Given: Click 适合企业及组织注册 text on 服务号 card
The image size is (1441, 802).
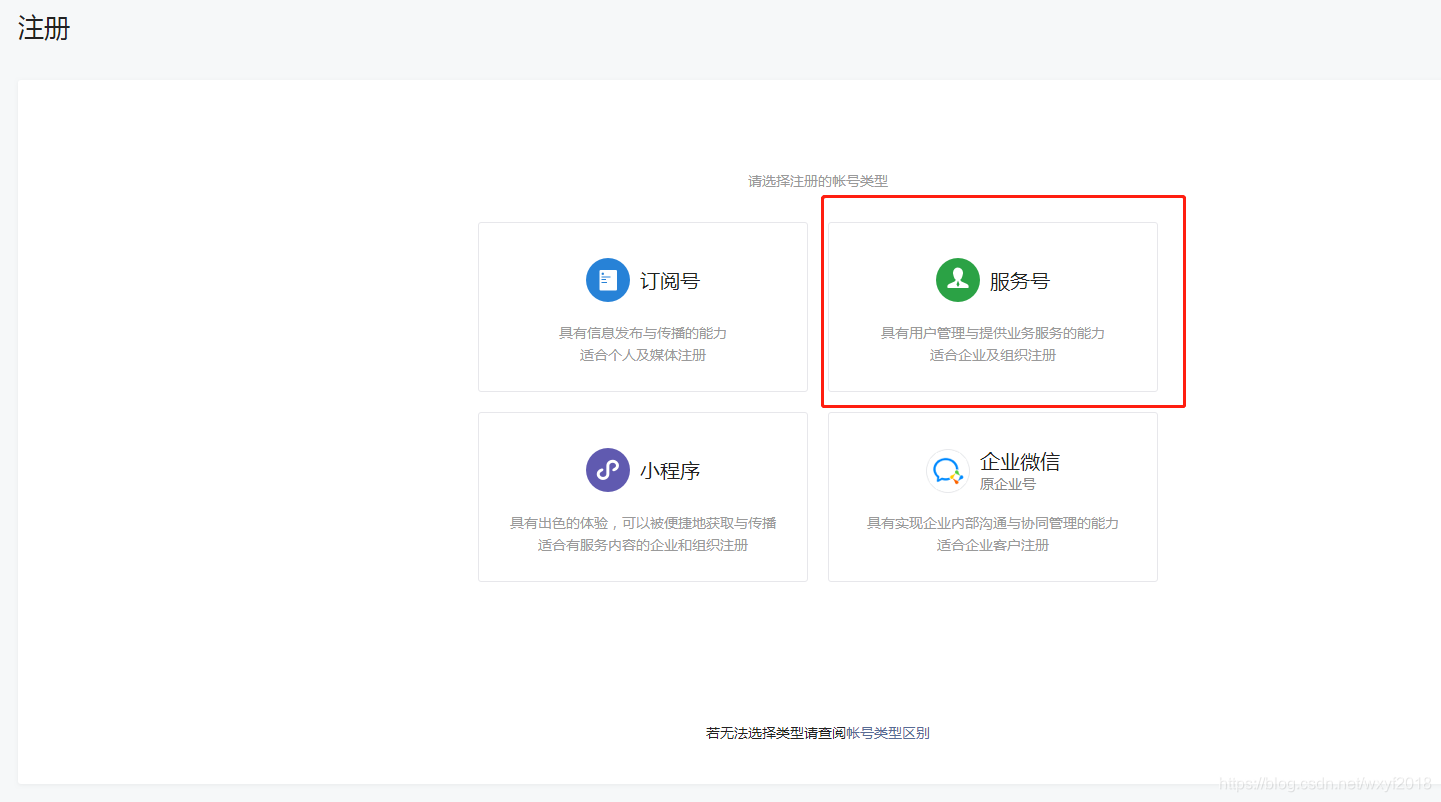Looking at the screenshot, I should click(992, 354).
